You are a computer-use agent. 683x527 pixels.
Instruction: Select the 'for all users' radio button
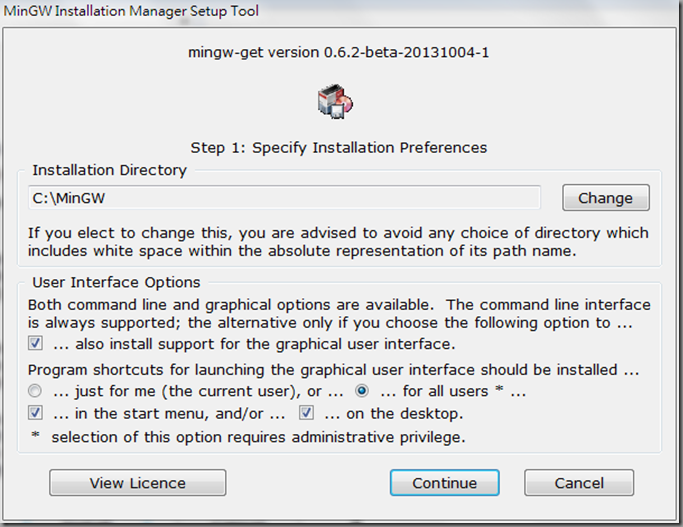[x=362, y=391]
